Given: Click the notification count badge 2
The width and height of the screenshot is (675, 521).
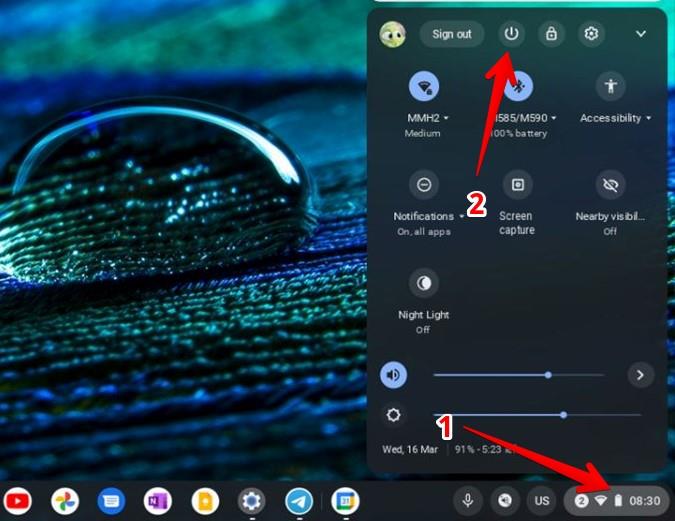Looking at the screenshot, I should point(581,501).
